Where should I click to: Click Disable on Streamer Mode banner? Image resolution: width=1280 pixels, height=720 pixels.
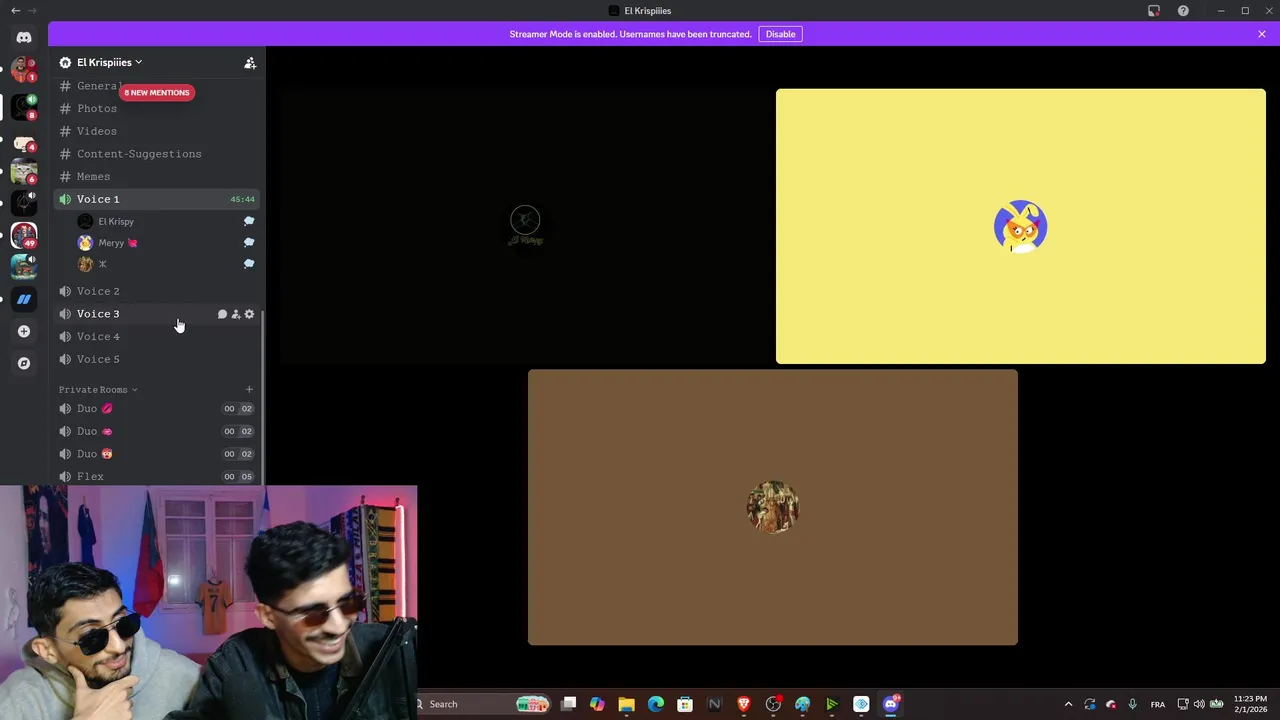coord(780,34)
